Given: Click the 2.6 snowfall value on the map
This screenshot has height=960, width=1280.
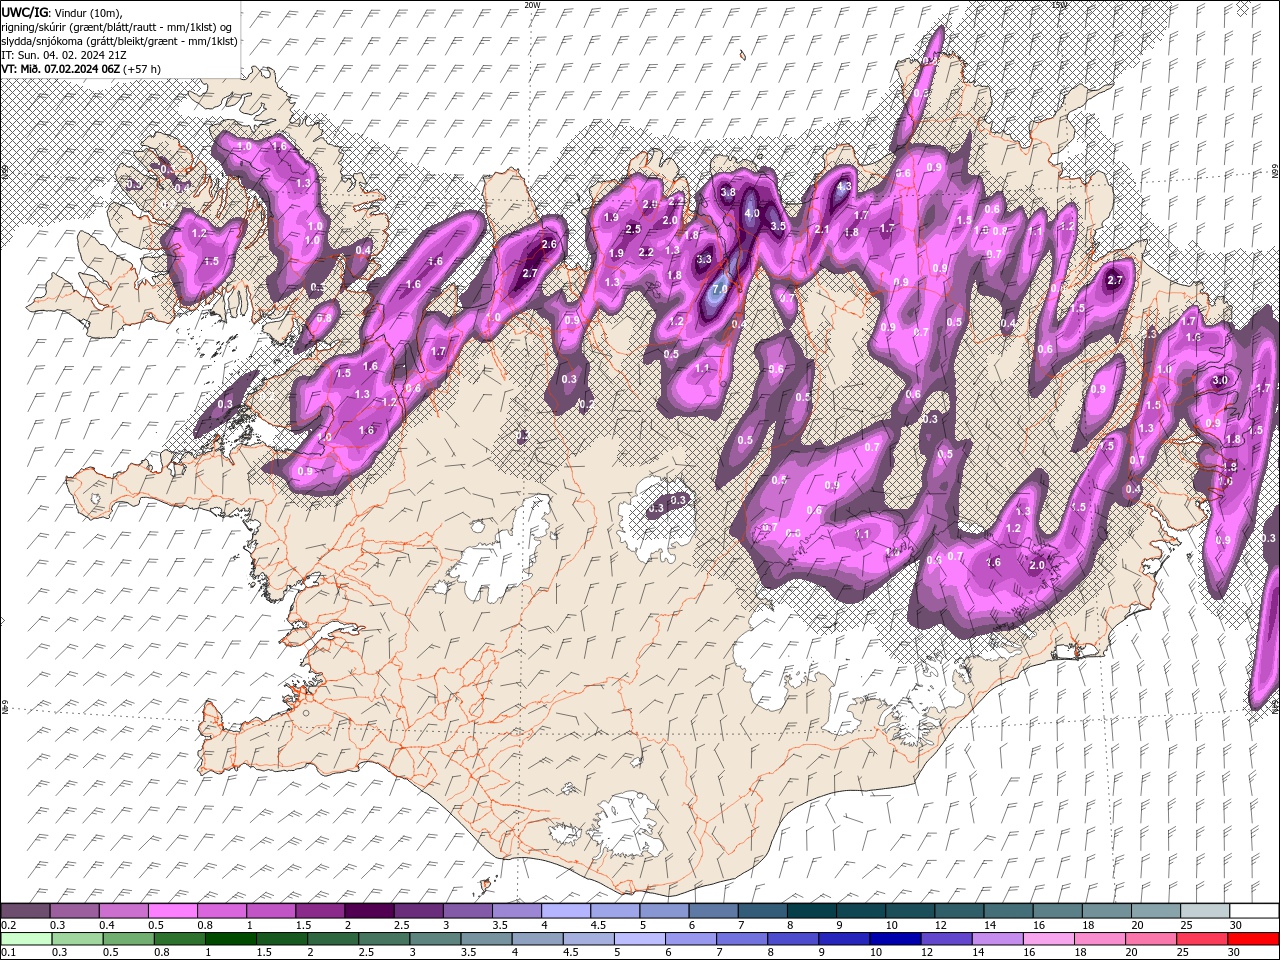Looking at the screenshot, I should (548, 244).
